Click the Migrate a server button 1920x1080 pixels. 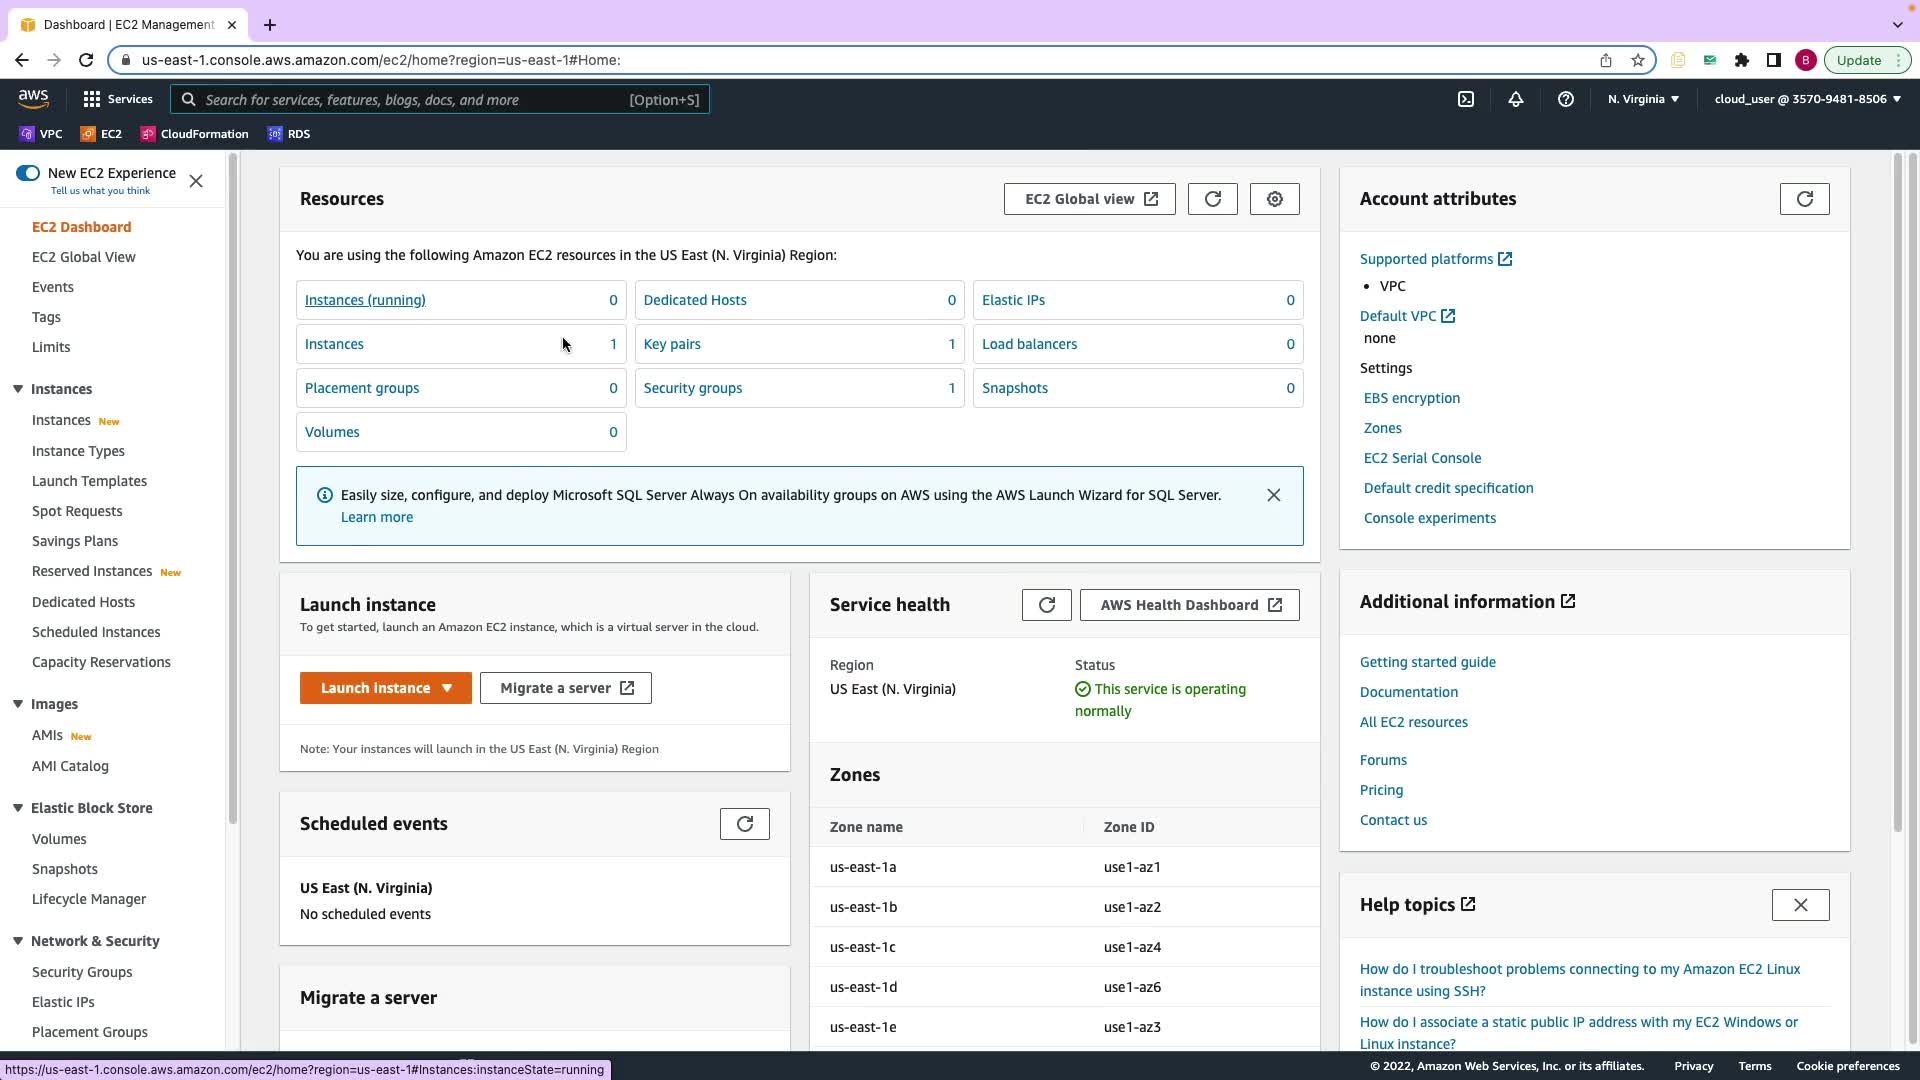[x=566, y=688]
